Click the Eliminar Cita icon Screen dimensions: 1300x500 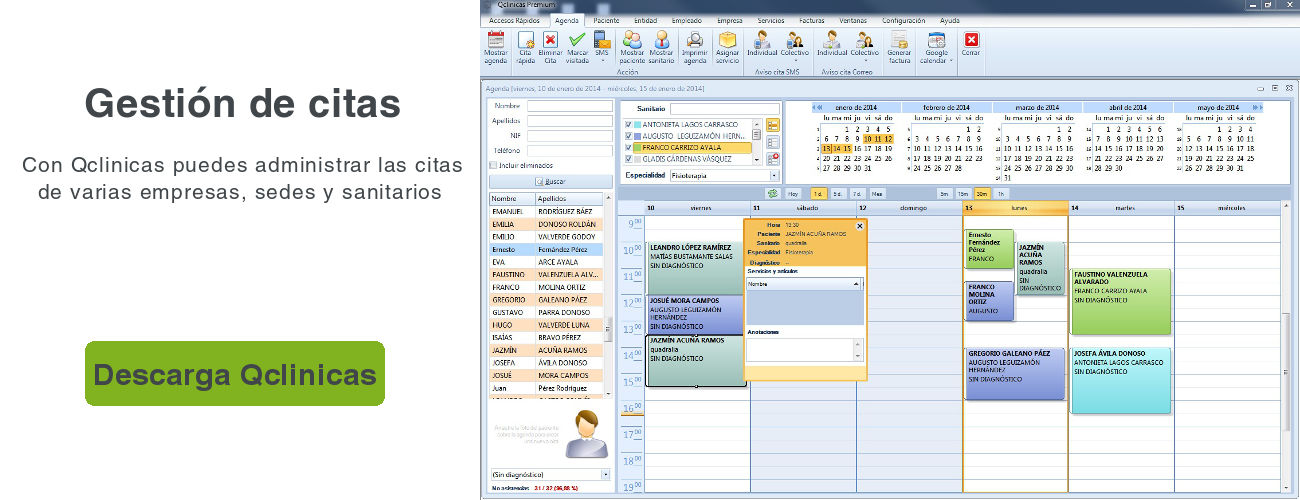[x=550, y=47]
